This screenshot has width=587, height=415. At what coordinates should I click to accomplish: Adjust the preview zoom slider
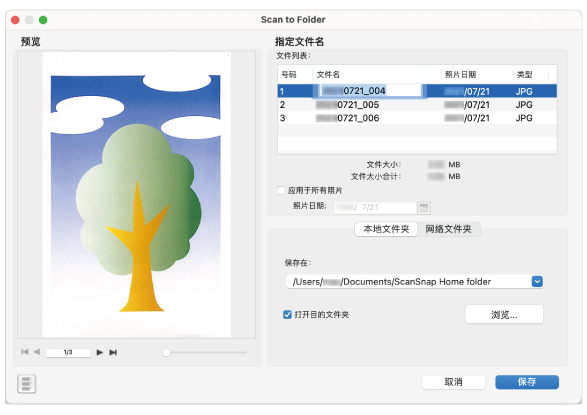(167, 353)
